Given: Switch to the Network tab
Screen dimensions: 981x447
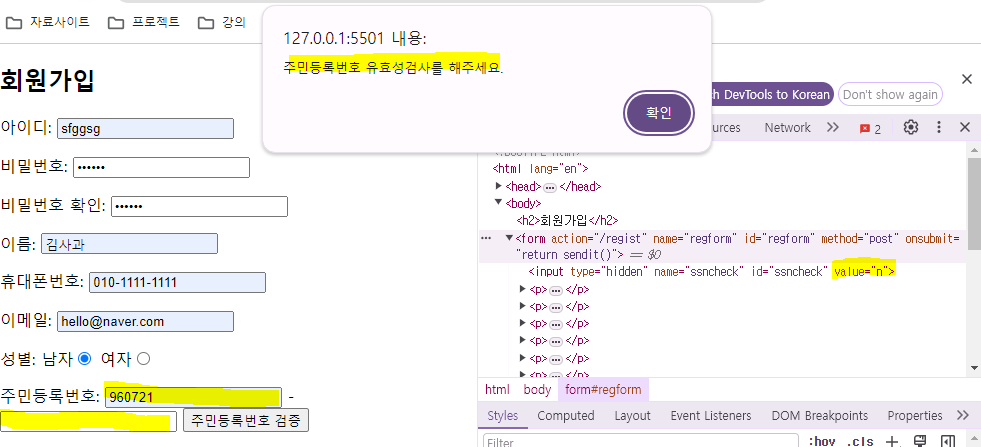Looking at the screenshot, I should click(787, 128).
